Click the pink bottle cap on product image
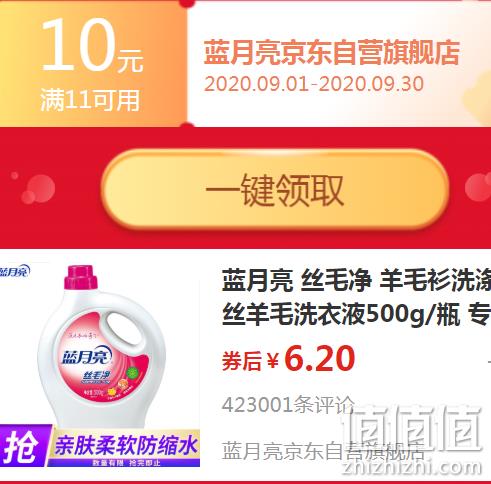Viewport: 491px width, 484px height. click(81, 277)
